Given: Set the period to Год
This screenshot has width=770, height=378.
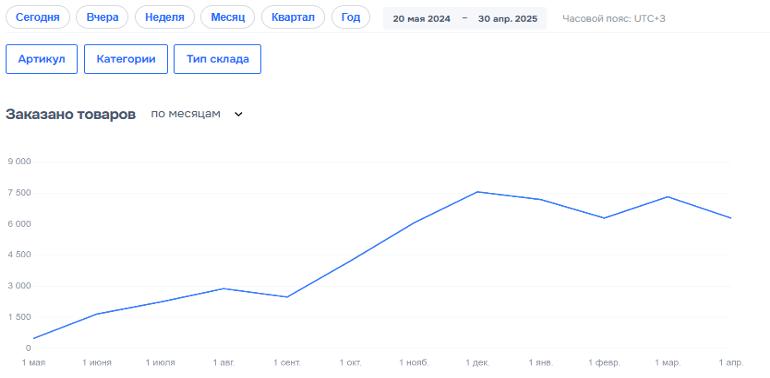Looking at the screenshot, I should click(351, 18).
